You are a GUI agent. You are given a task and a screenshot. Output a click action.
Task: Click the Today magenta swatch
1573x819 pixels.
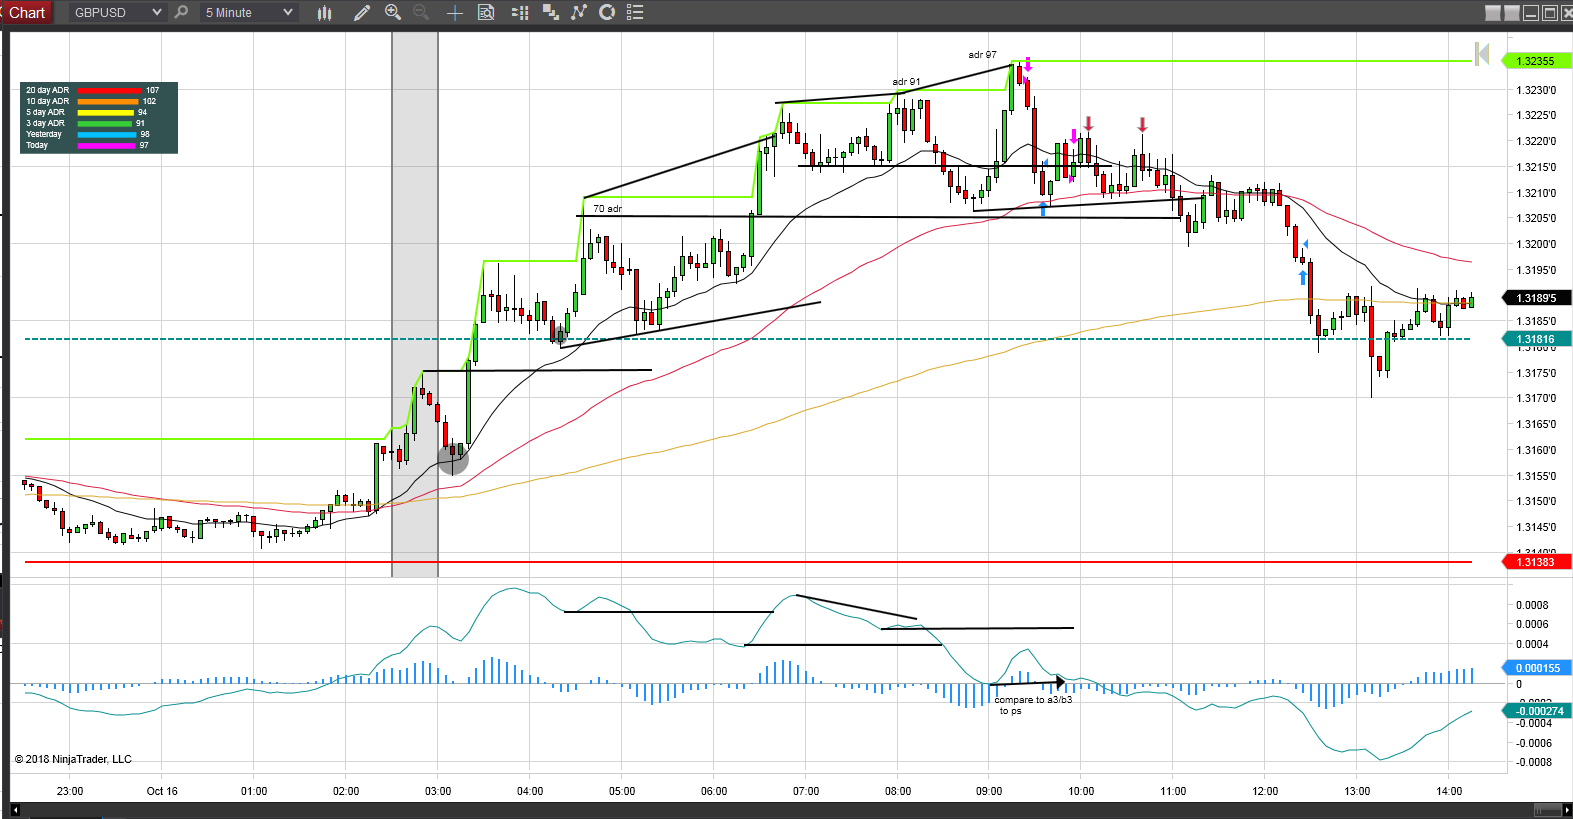[107, 145]
